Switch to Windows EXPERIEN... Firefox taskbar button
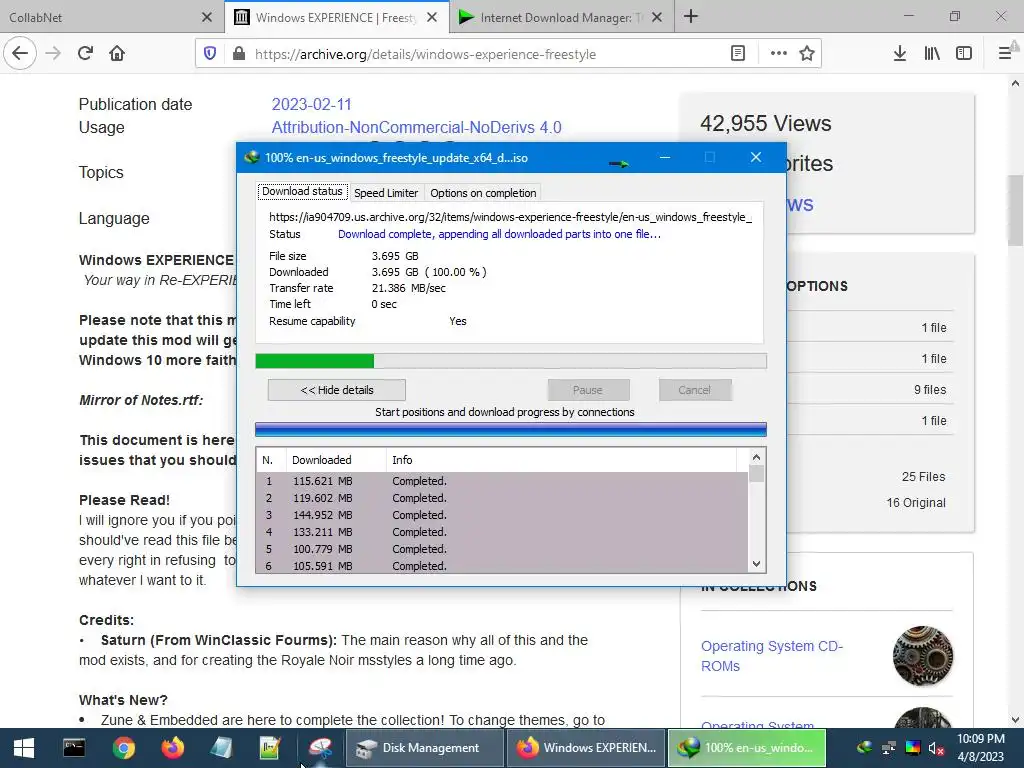Viewport: 1024px width, 768px height. (x=586, y=748)
